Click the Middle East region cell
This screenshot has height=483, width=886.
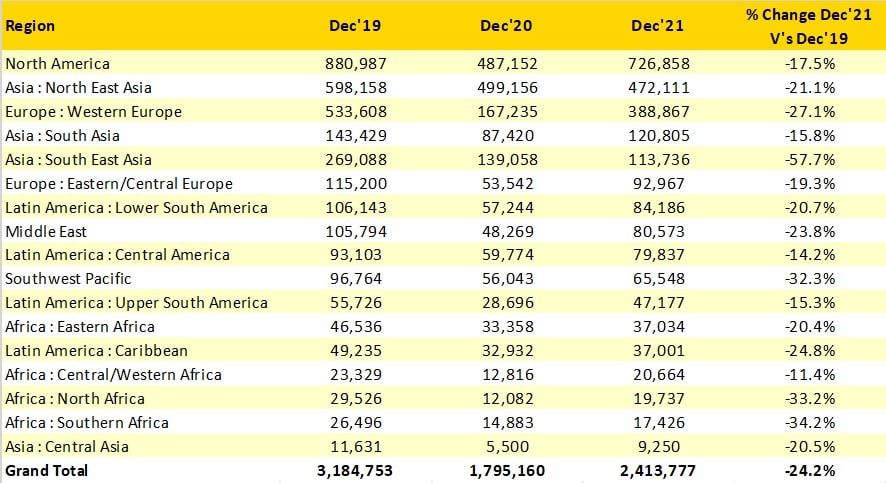[x=45, y=231]
